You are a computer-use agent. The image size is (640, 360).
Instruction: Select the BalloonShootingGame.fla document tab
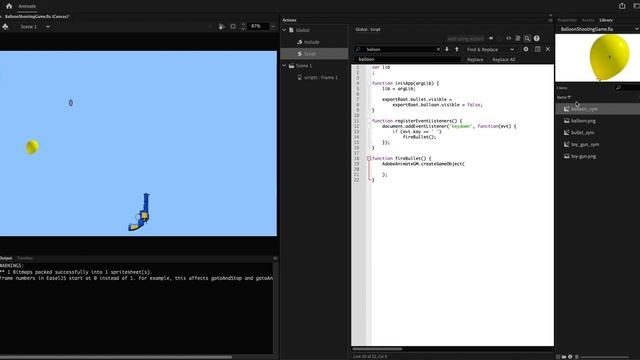37,17
